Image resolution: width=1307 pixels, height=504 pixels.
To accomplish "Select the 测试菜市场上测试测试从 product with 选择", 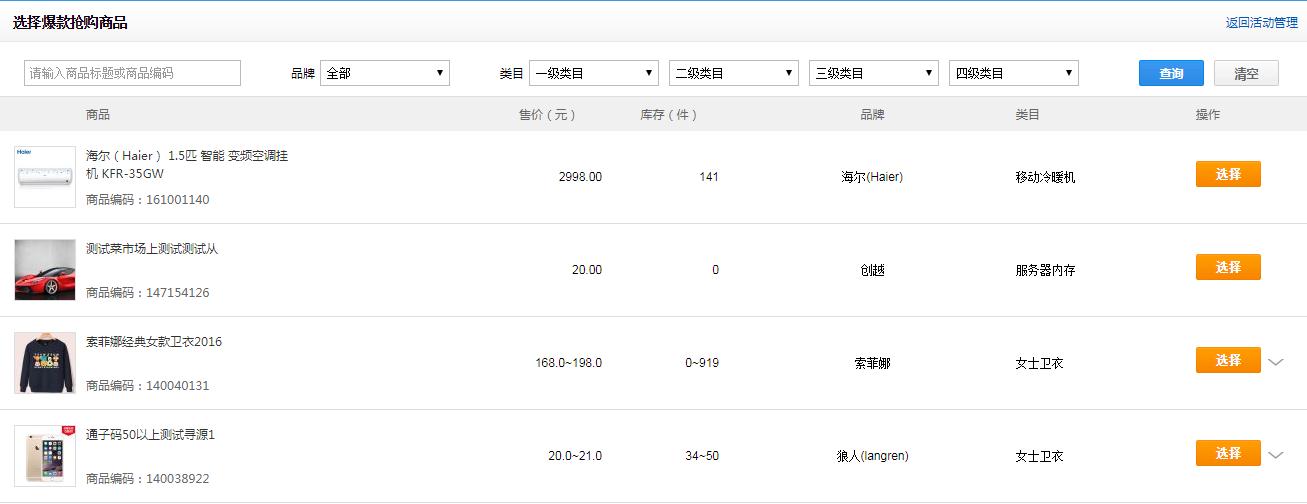I will (x=1228, y=267).
